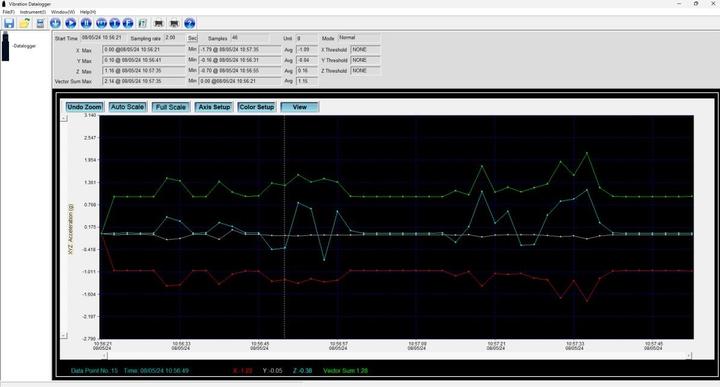Screen dimensions: 720x387
Task: Click the 10:57:21 time axis label
Action: point(496,346)
